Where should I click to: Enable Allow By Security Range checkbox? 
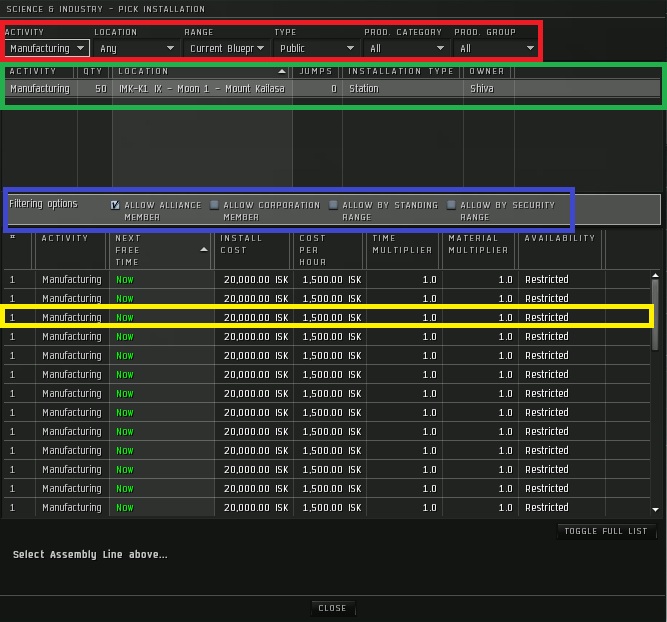click(x=451, y=205)
